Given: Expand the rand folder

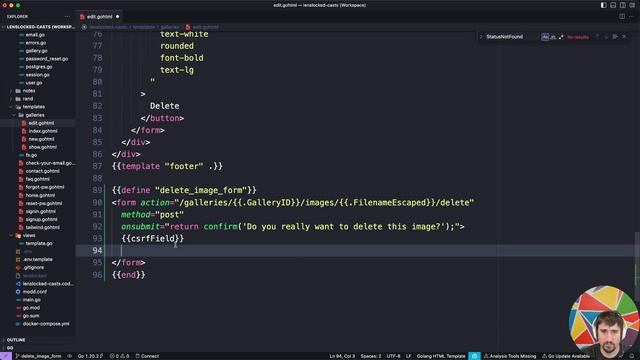Looking at the screenshot, I should 28,99.
